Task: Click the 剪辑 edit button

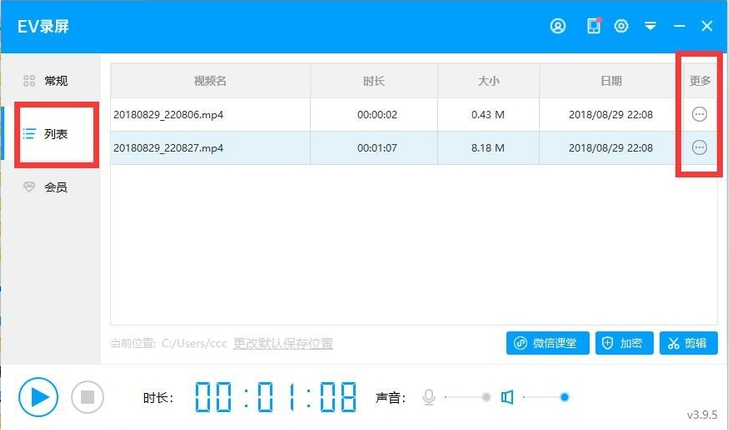Action: click(688, 343)
